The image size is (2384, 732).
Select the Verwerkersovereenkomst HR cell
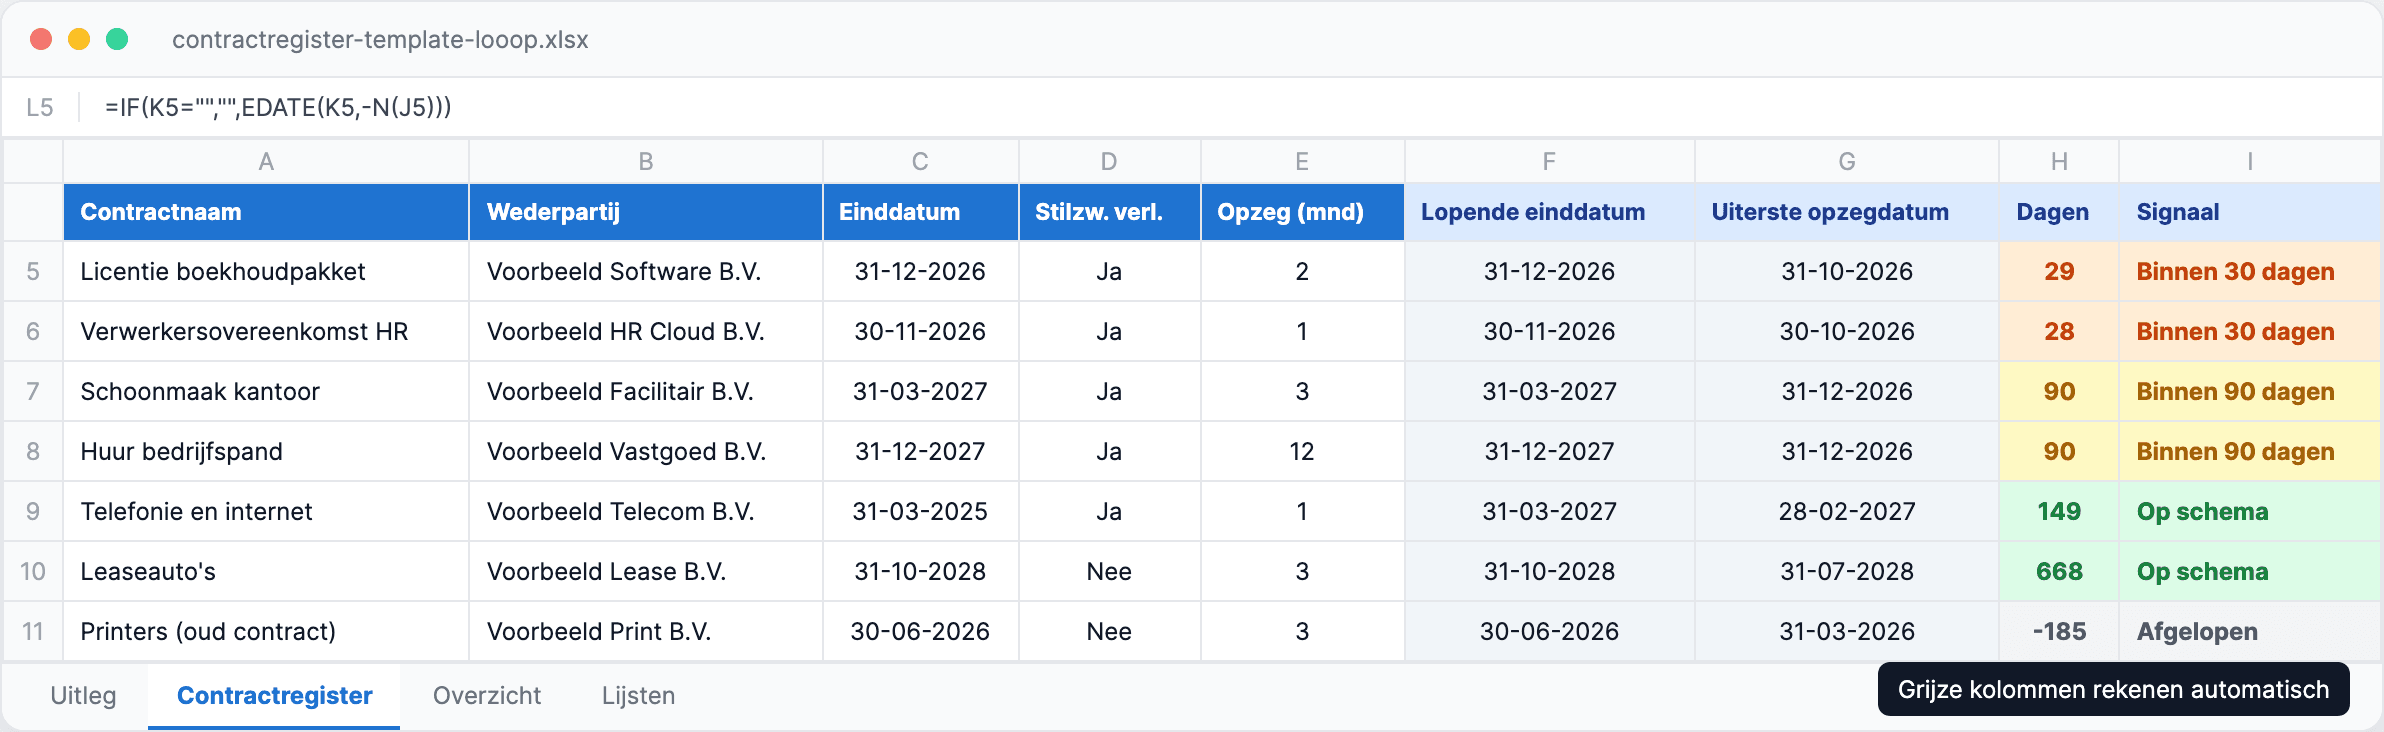pos(266,331)
